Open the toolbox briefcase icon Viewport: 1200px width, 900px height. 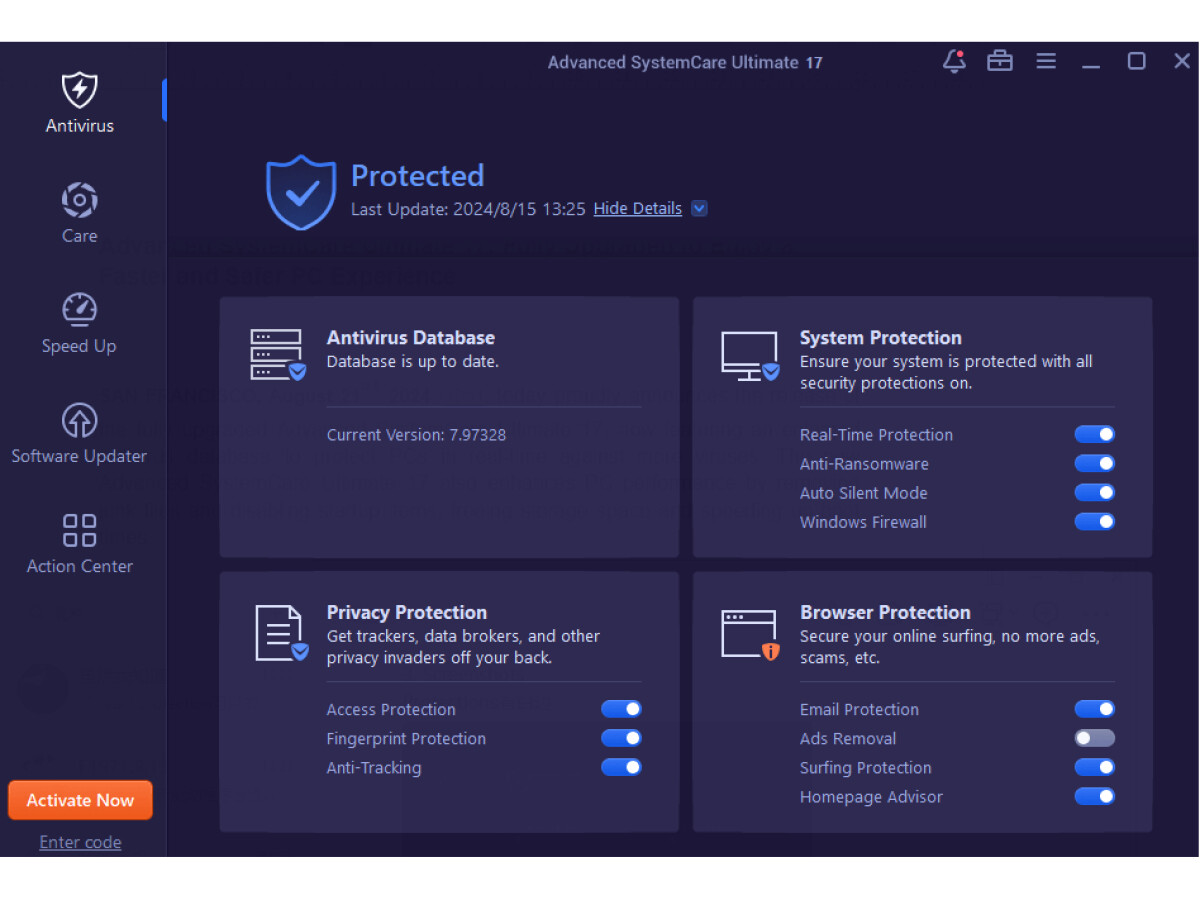tap(1000, 62)
